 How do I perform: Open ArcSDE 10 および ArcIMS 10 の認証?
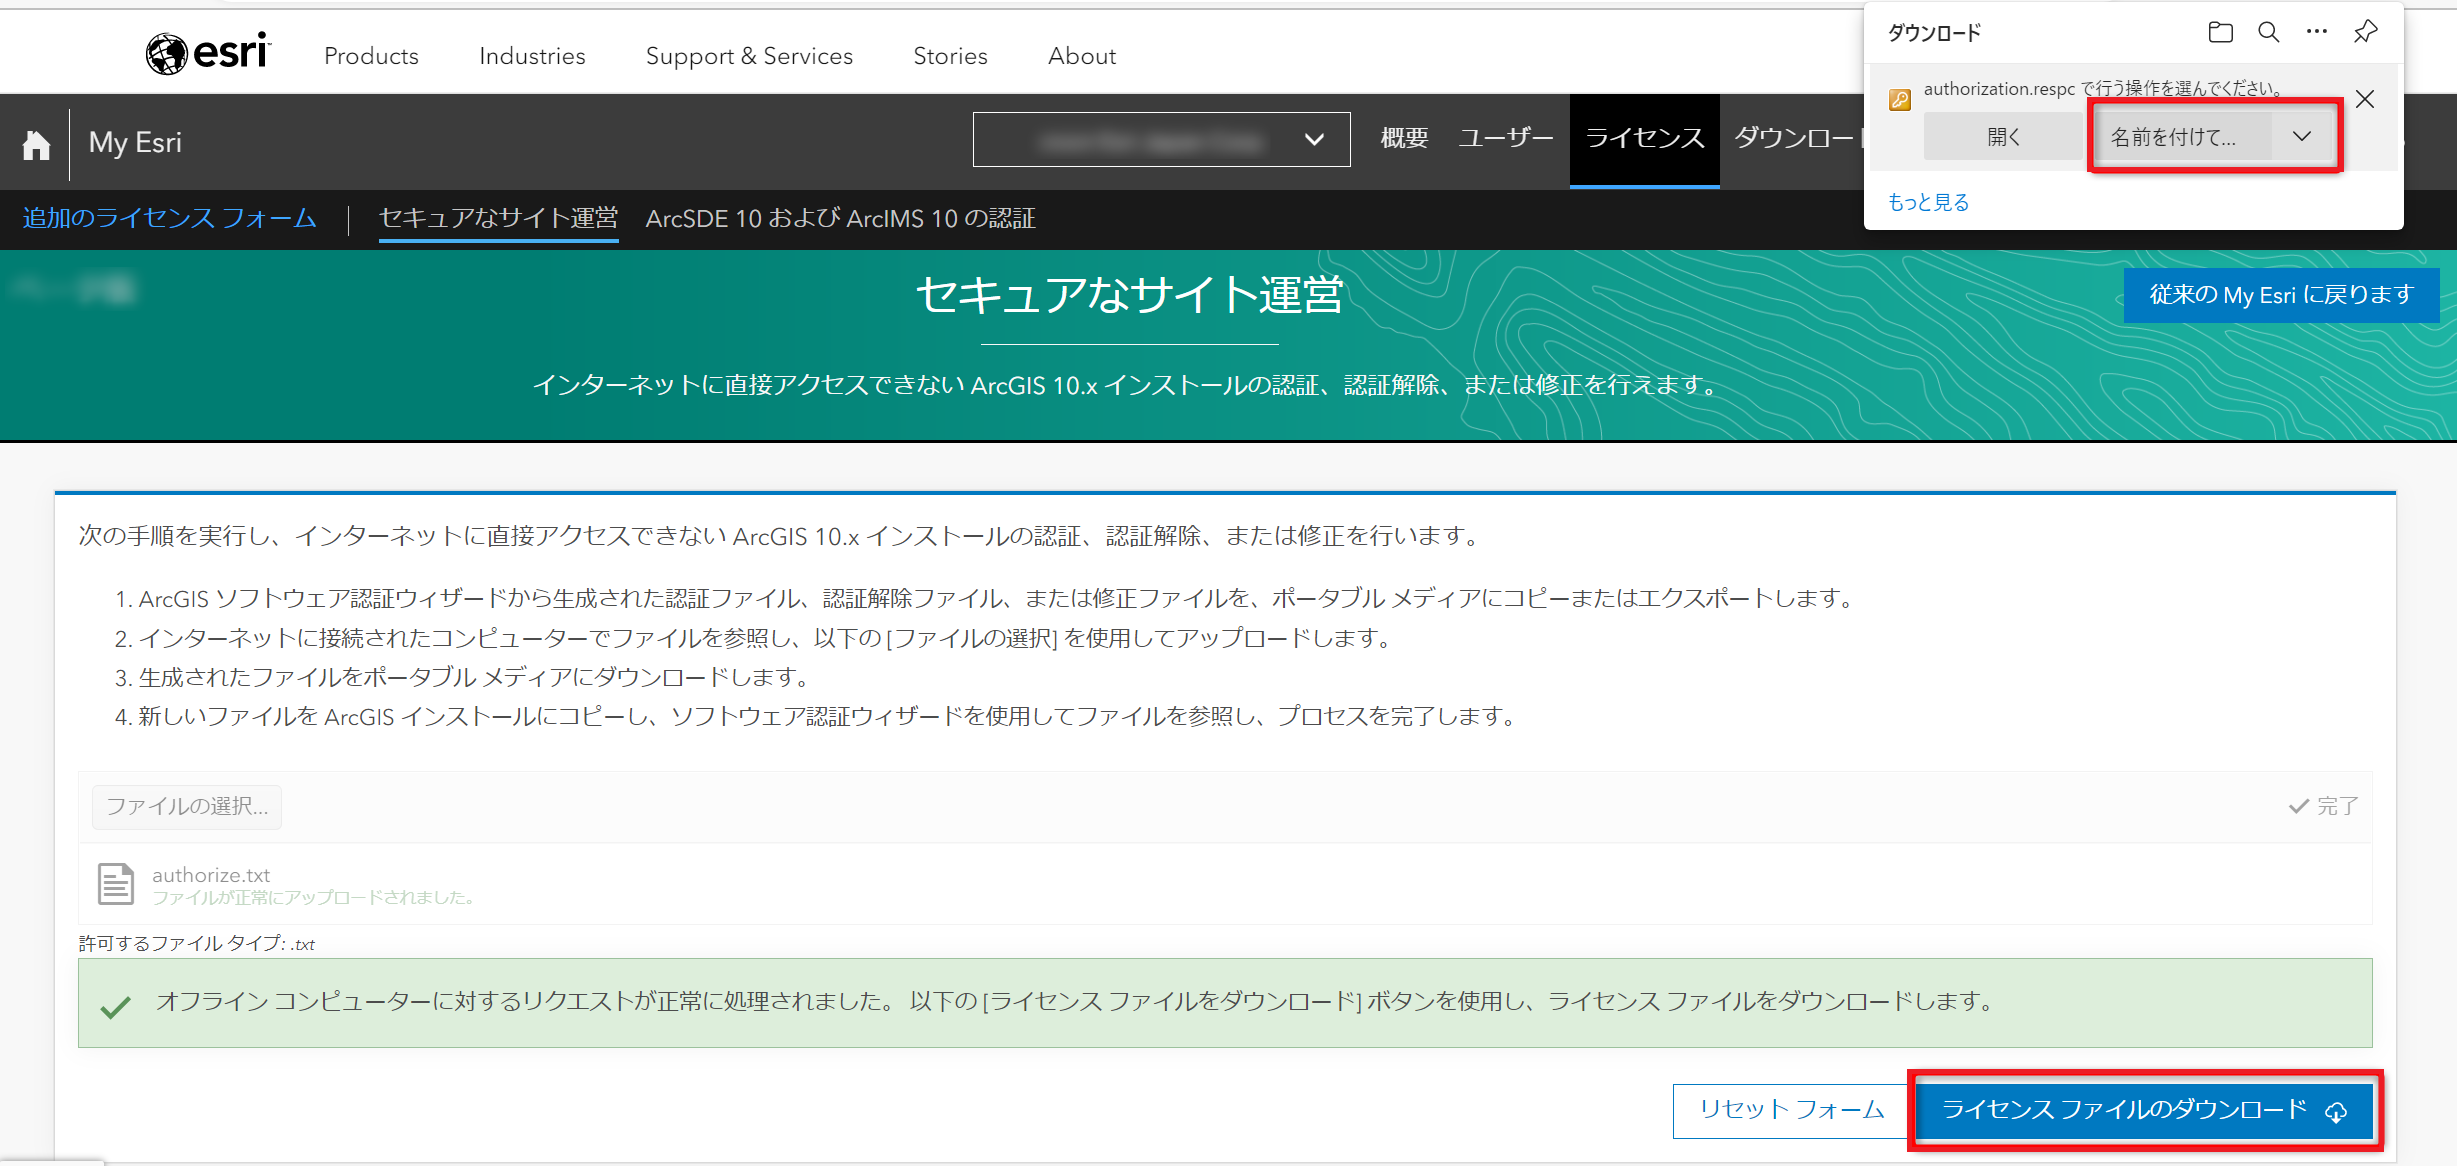point(840,218)
